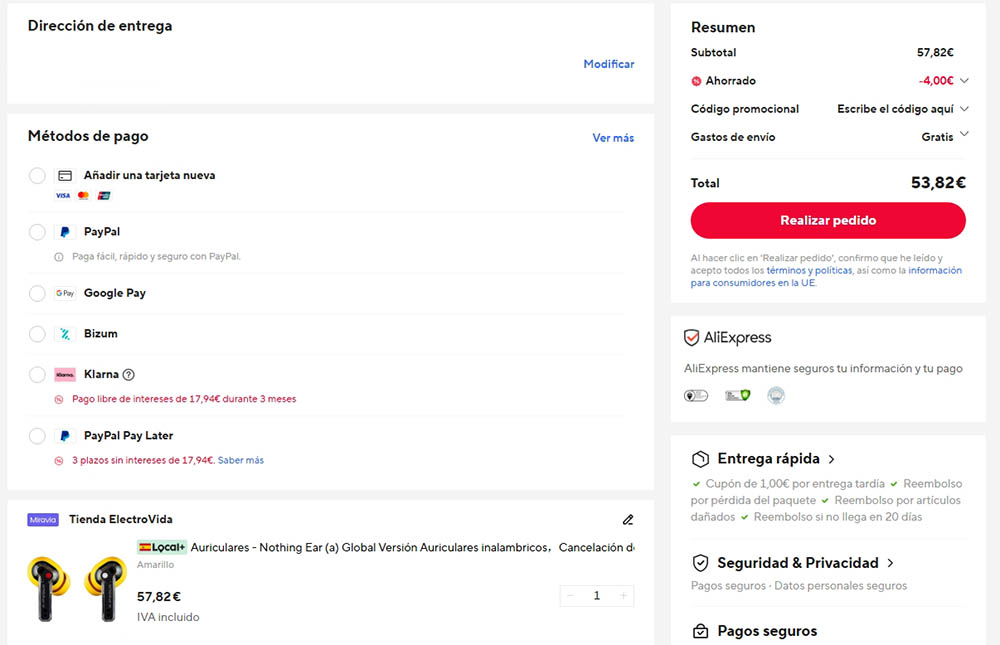Viewport: 1000px width, 645px height.
Task: Open información para consumidores link
Action: click(826, 277)
